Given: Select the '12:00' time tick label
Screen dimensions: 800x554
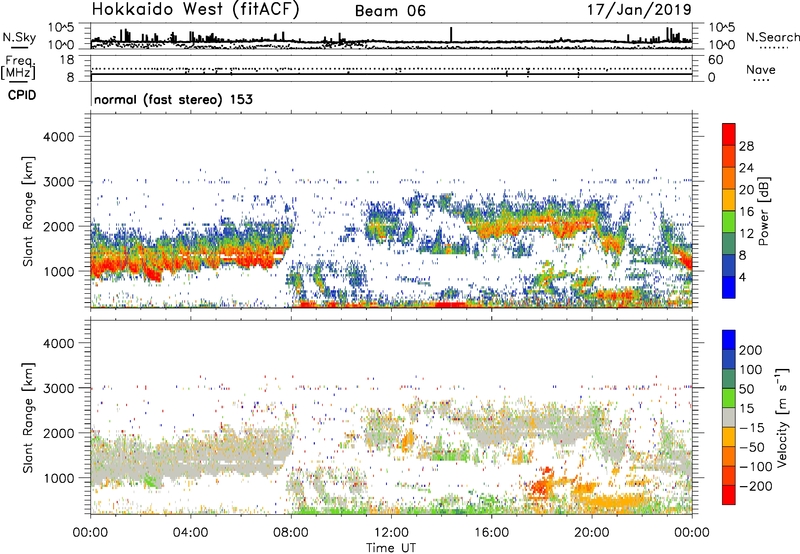Looking at the screenshot, I should tap(391, 533).
